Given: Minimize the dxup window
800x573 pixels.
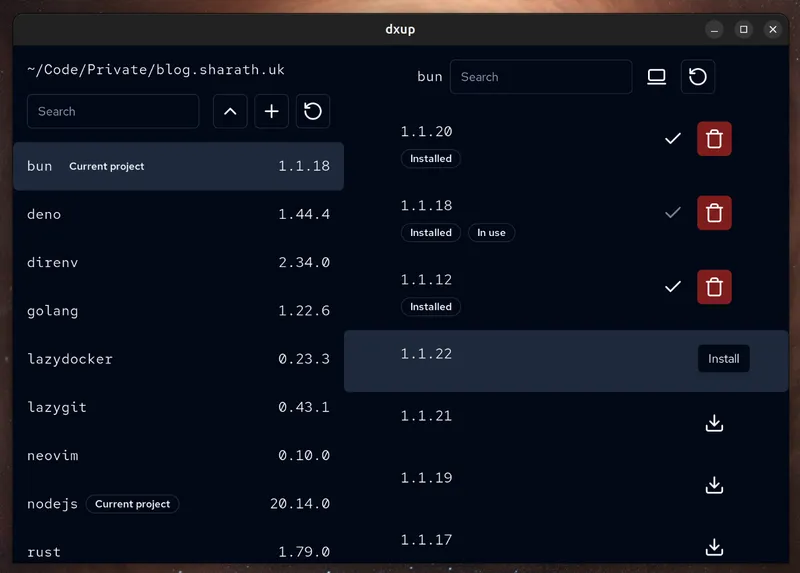Looking at the screenshot, I should tap(714, 30).
